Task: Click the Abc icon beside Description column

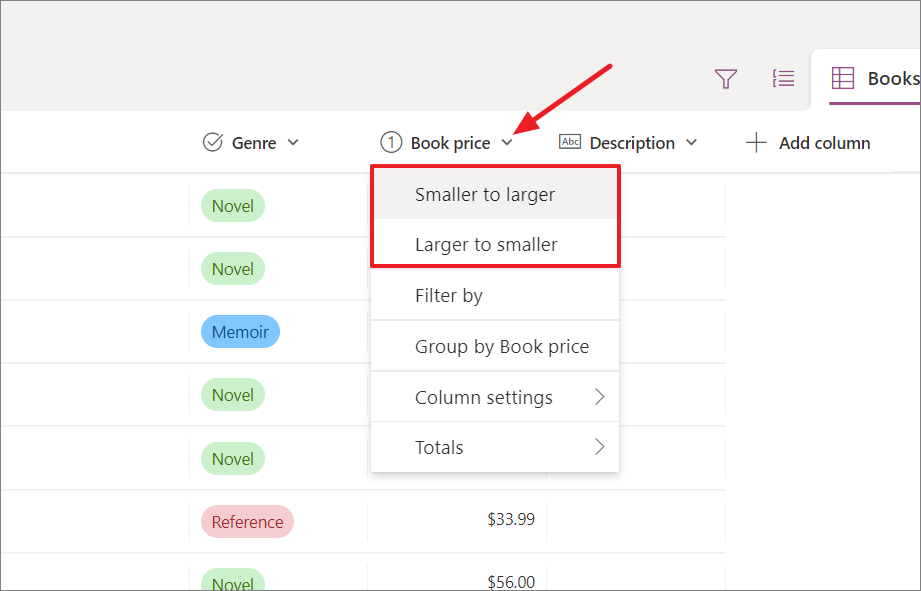Action: [570, 142]
